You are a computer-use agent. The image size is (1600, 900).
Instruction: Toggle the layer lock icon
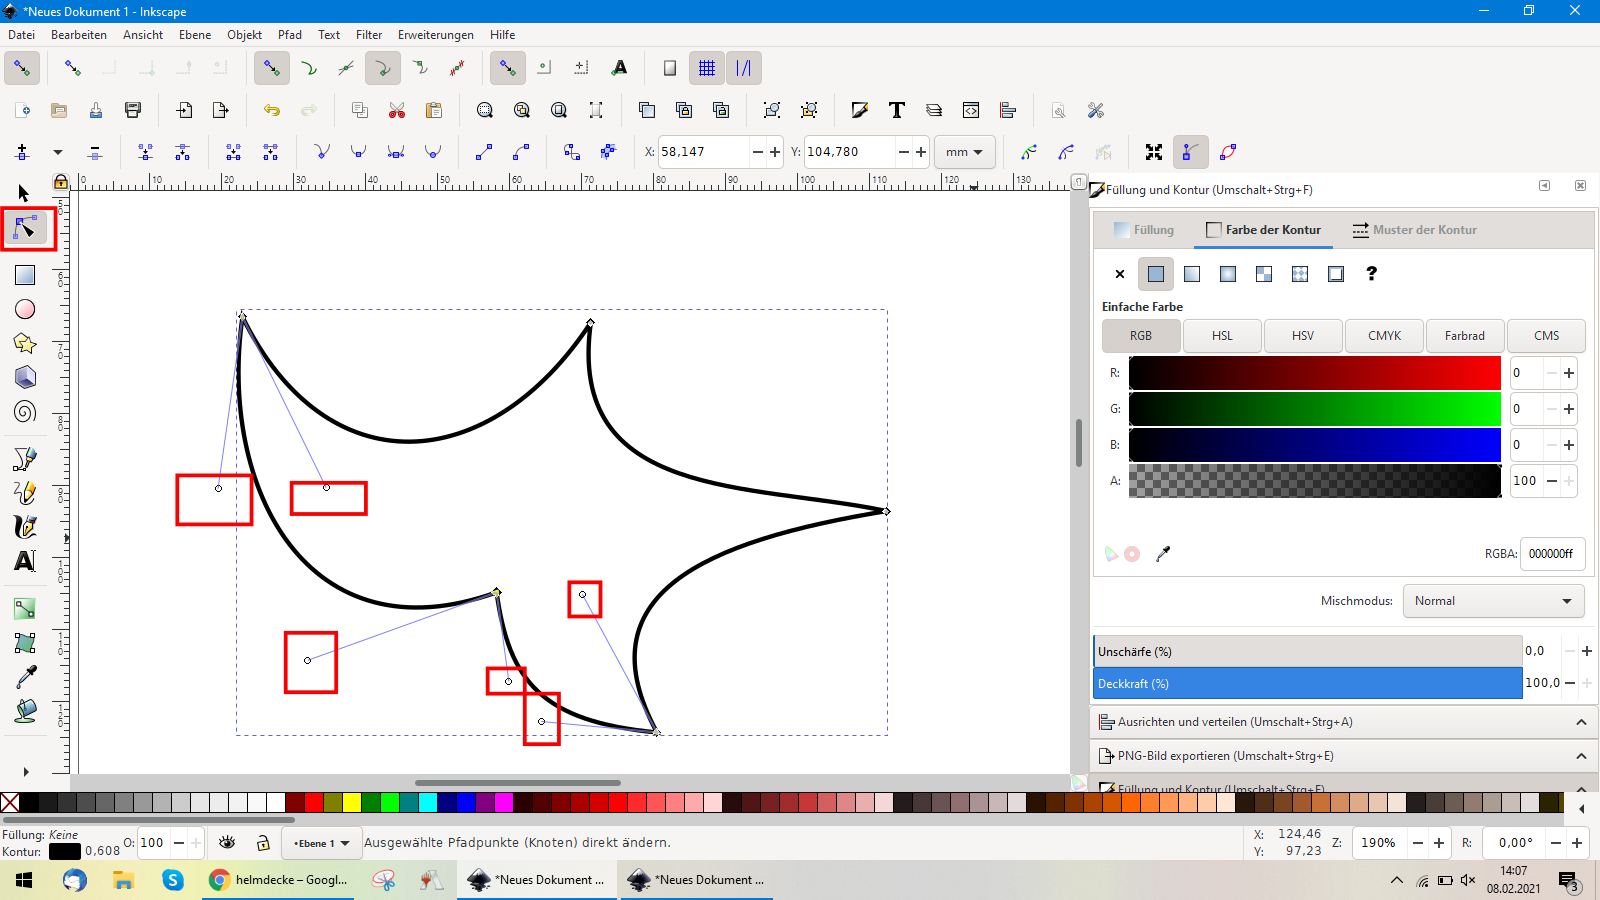coord(263,843)
